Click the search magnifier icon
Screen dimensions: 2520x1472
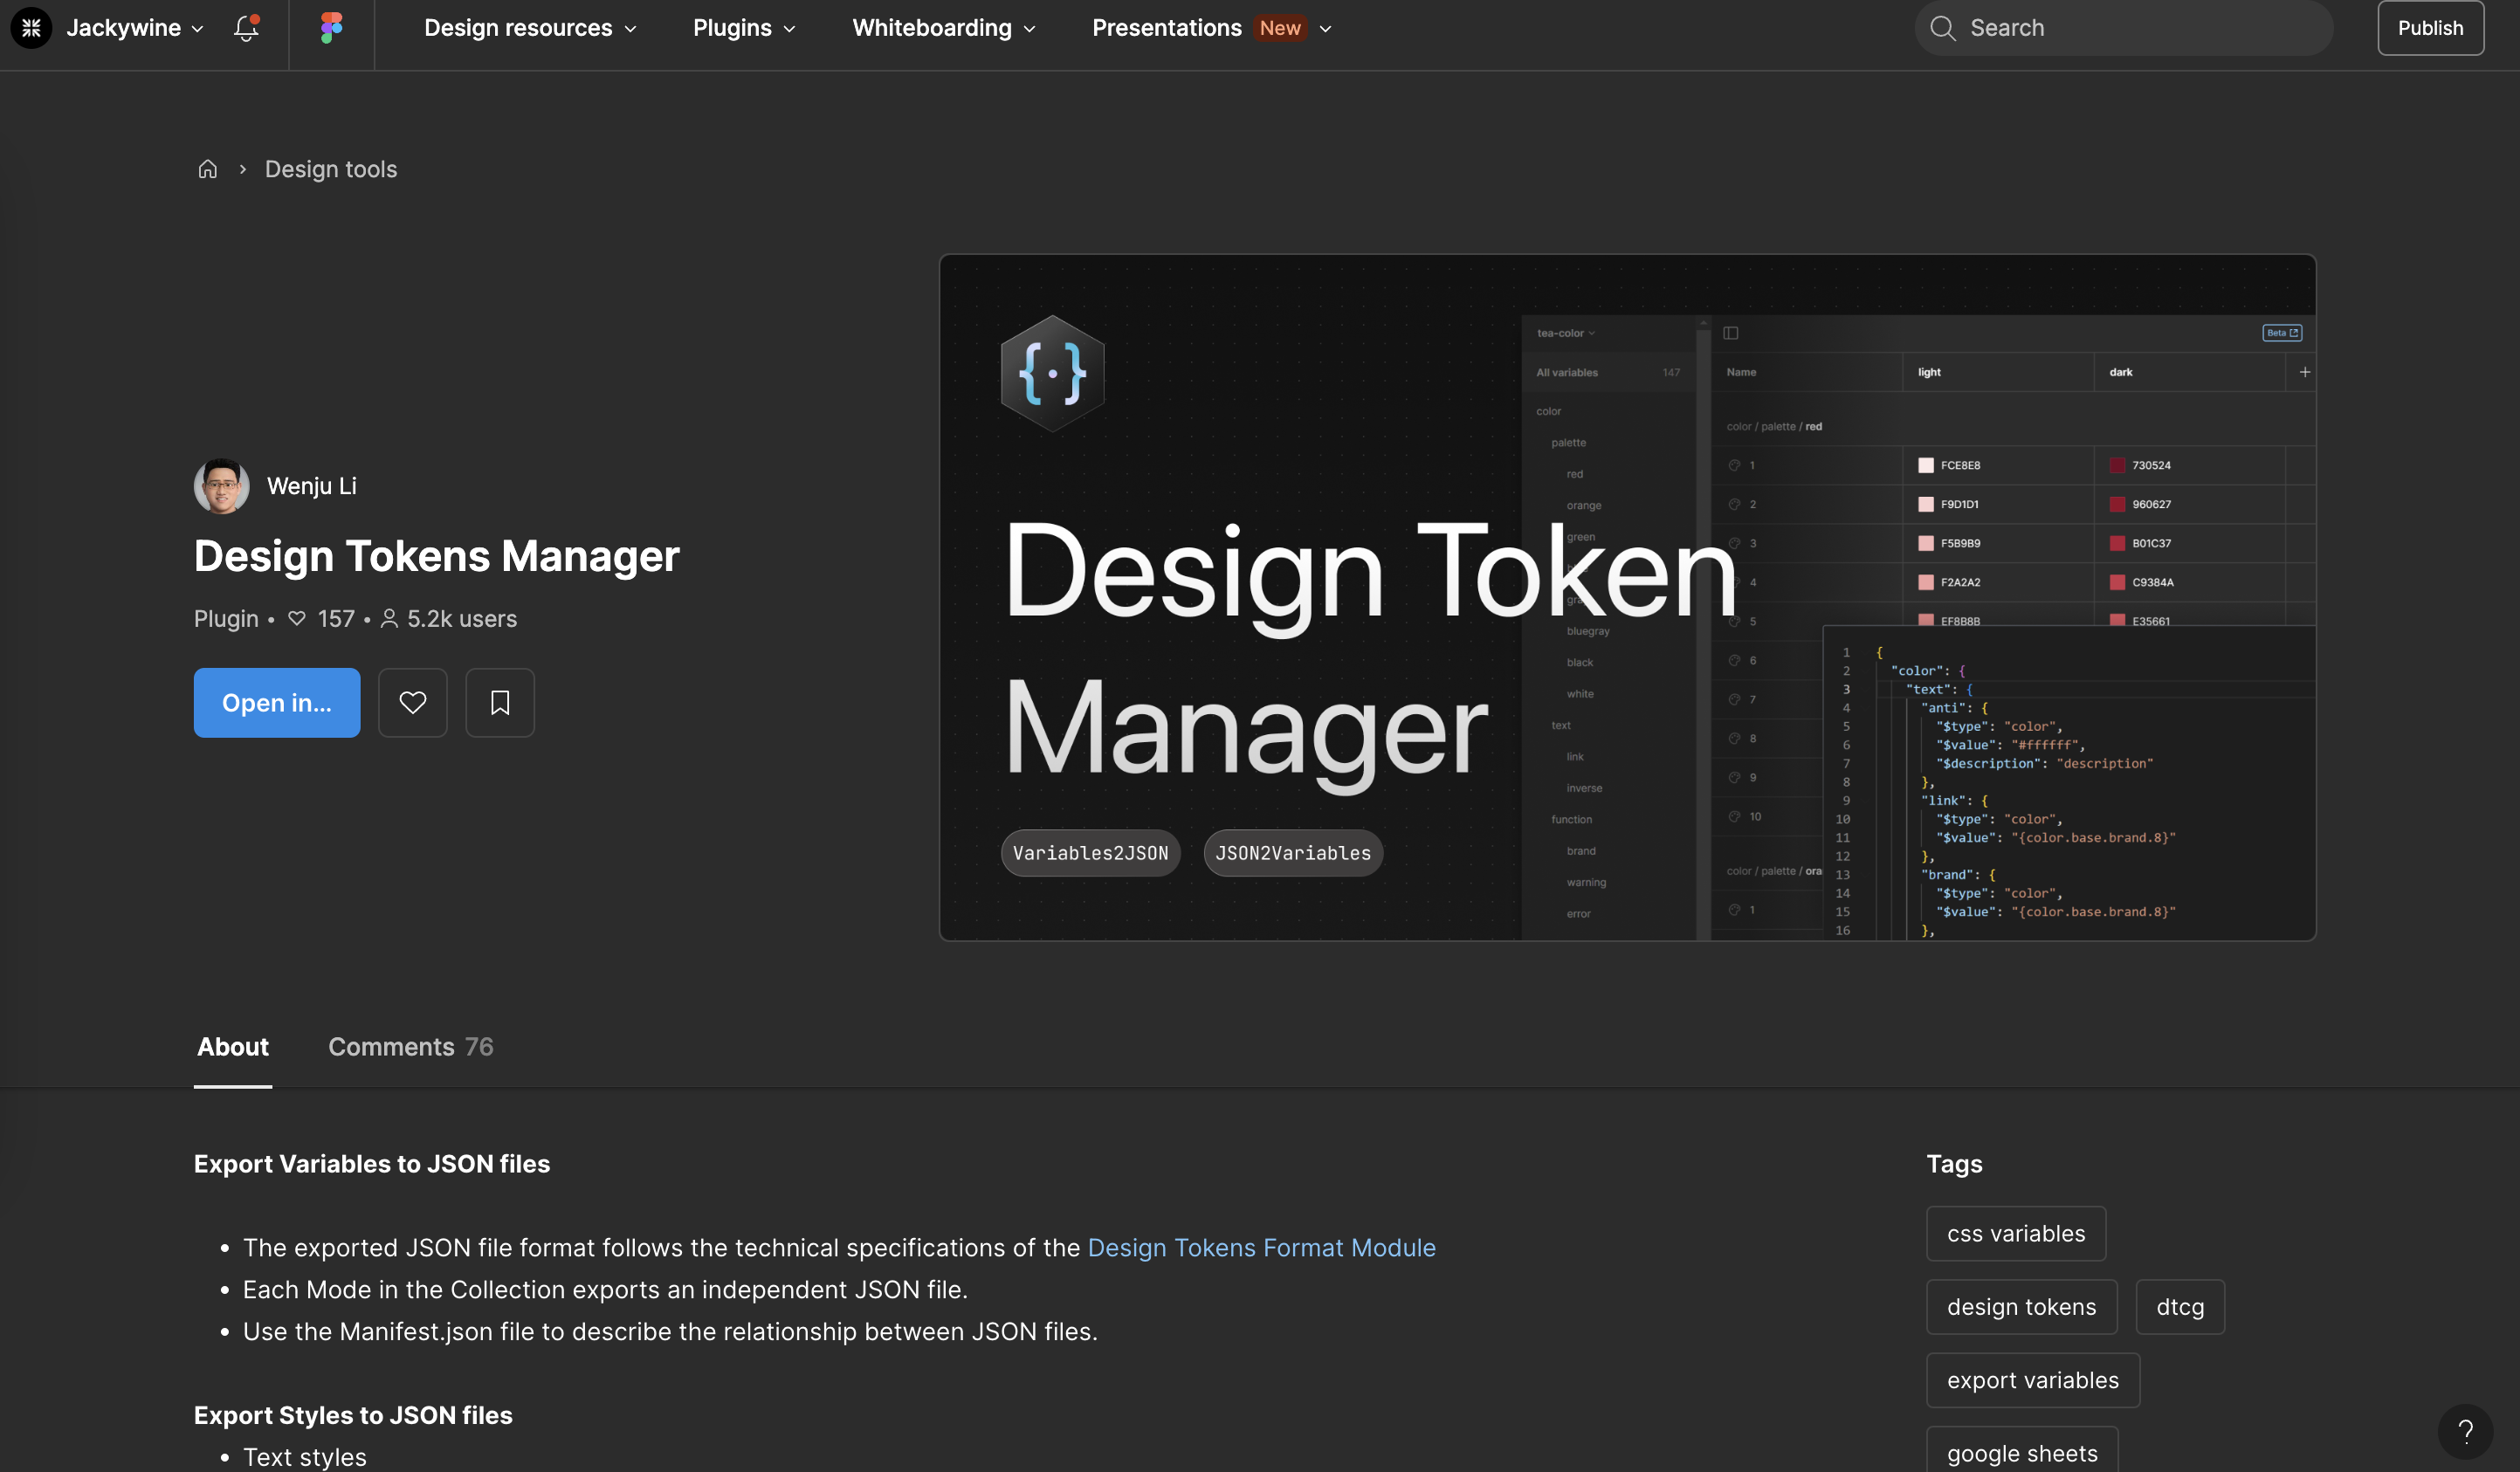(1942, 28)
